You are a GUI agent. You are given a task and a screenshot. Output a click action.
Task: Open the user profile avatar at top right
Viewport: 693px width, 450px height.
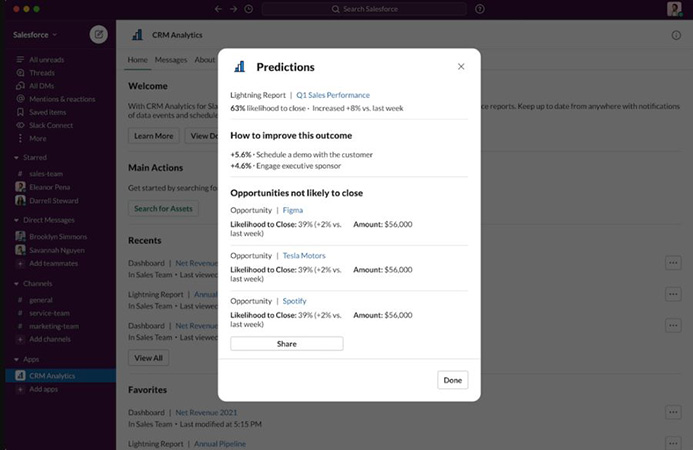[x=675, y=9]
